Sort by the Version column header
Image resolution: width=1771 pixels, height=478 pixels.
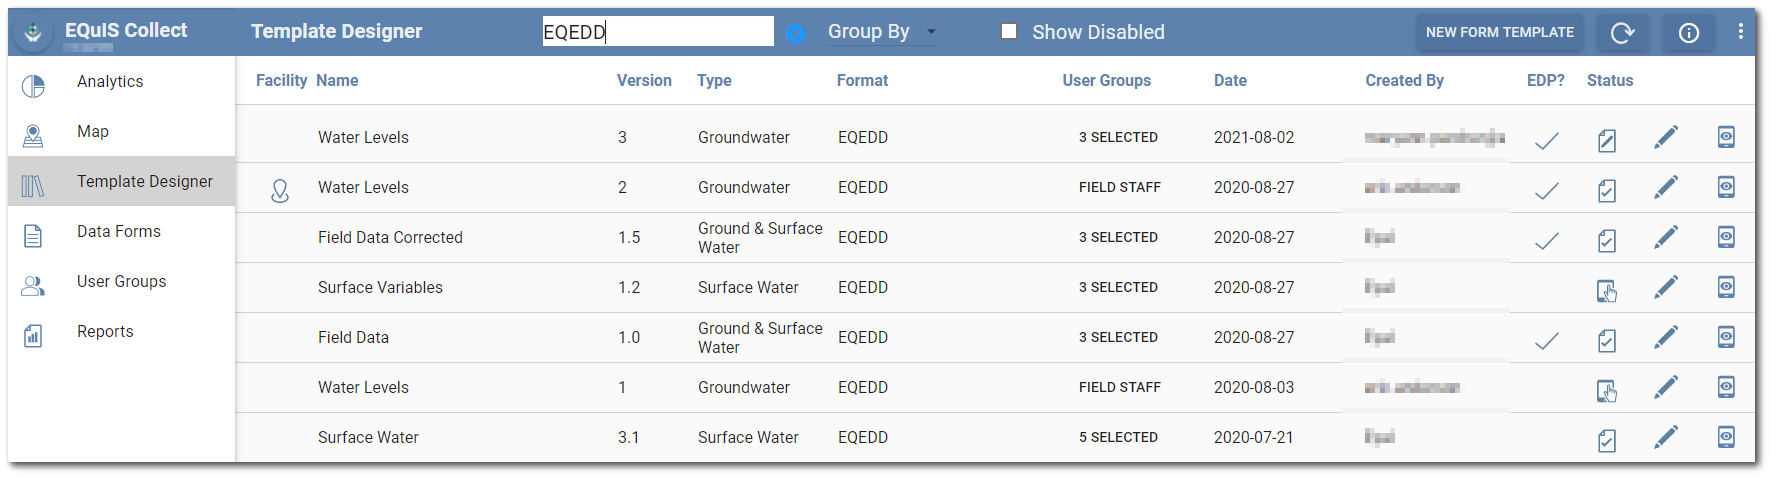click(x=644, y=81)
